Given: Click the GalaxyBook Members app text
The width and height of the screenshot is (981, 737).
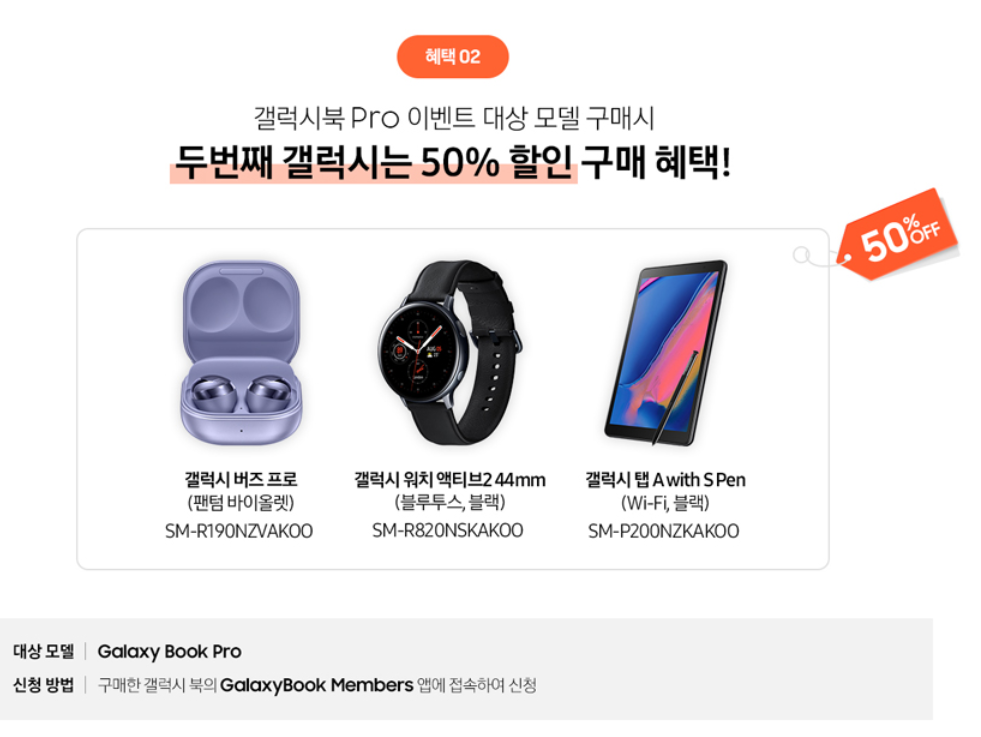Looking at the screenshot, I should pos(317,686).
